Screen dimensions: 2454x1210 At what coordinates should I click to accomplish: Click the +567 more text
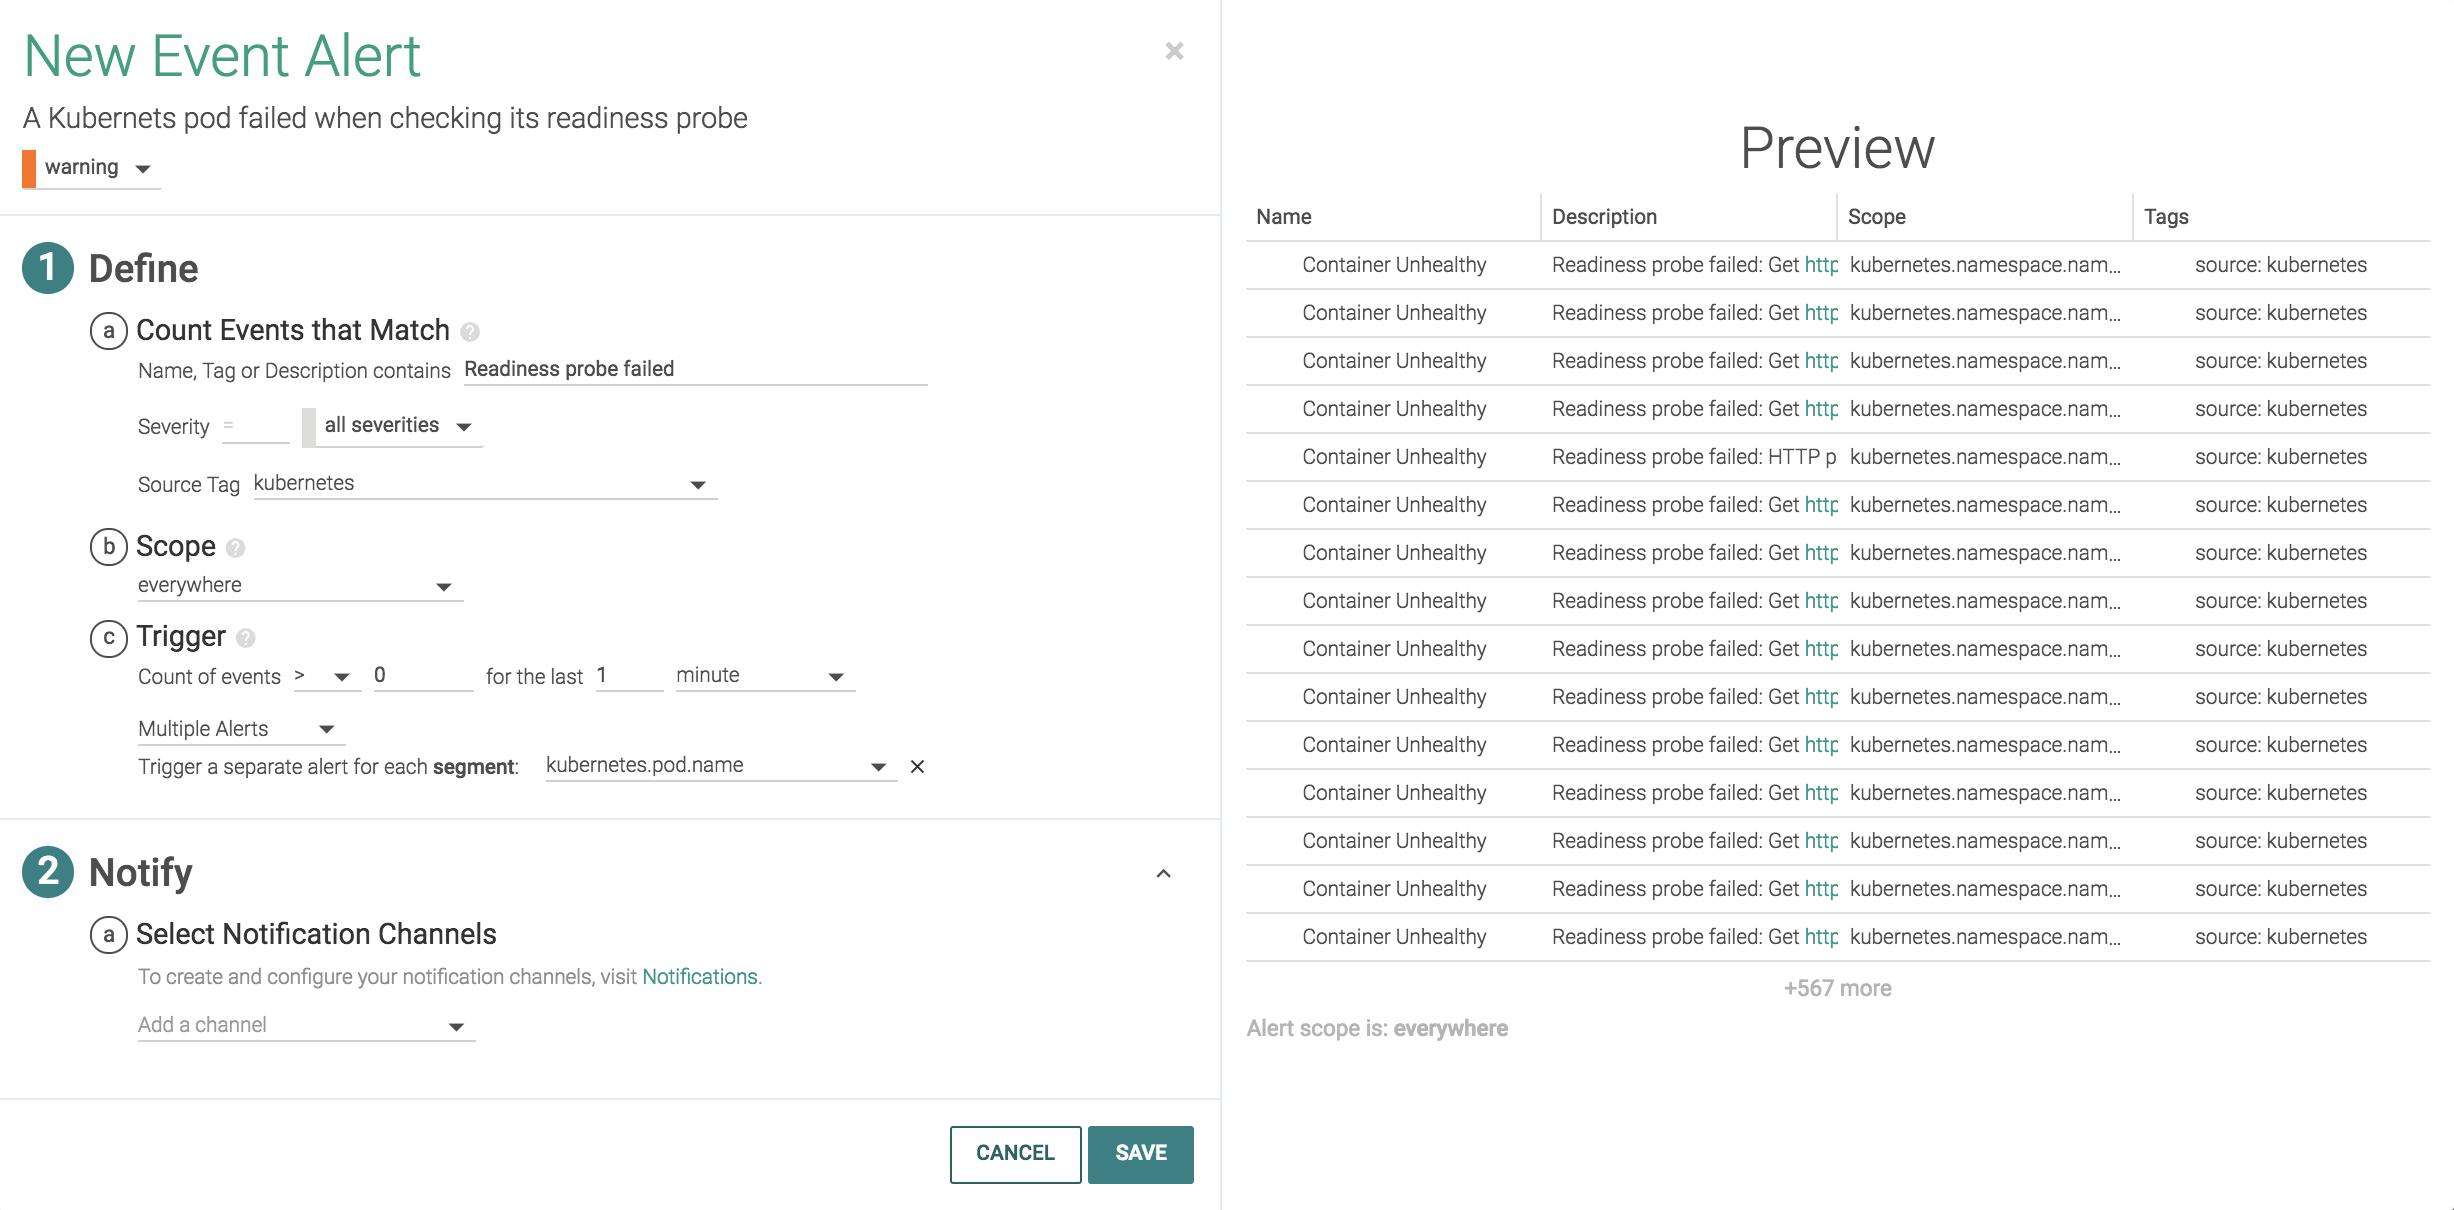pos(1837,989)
